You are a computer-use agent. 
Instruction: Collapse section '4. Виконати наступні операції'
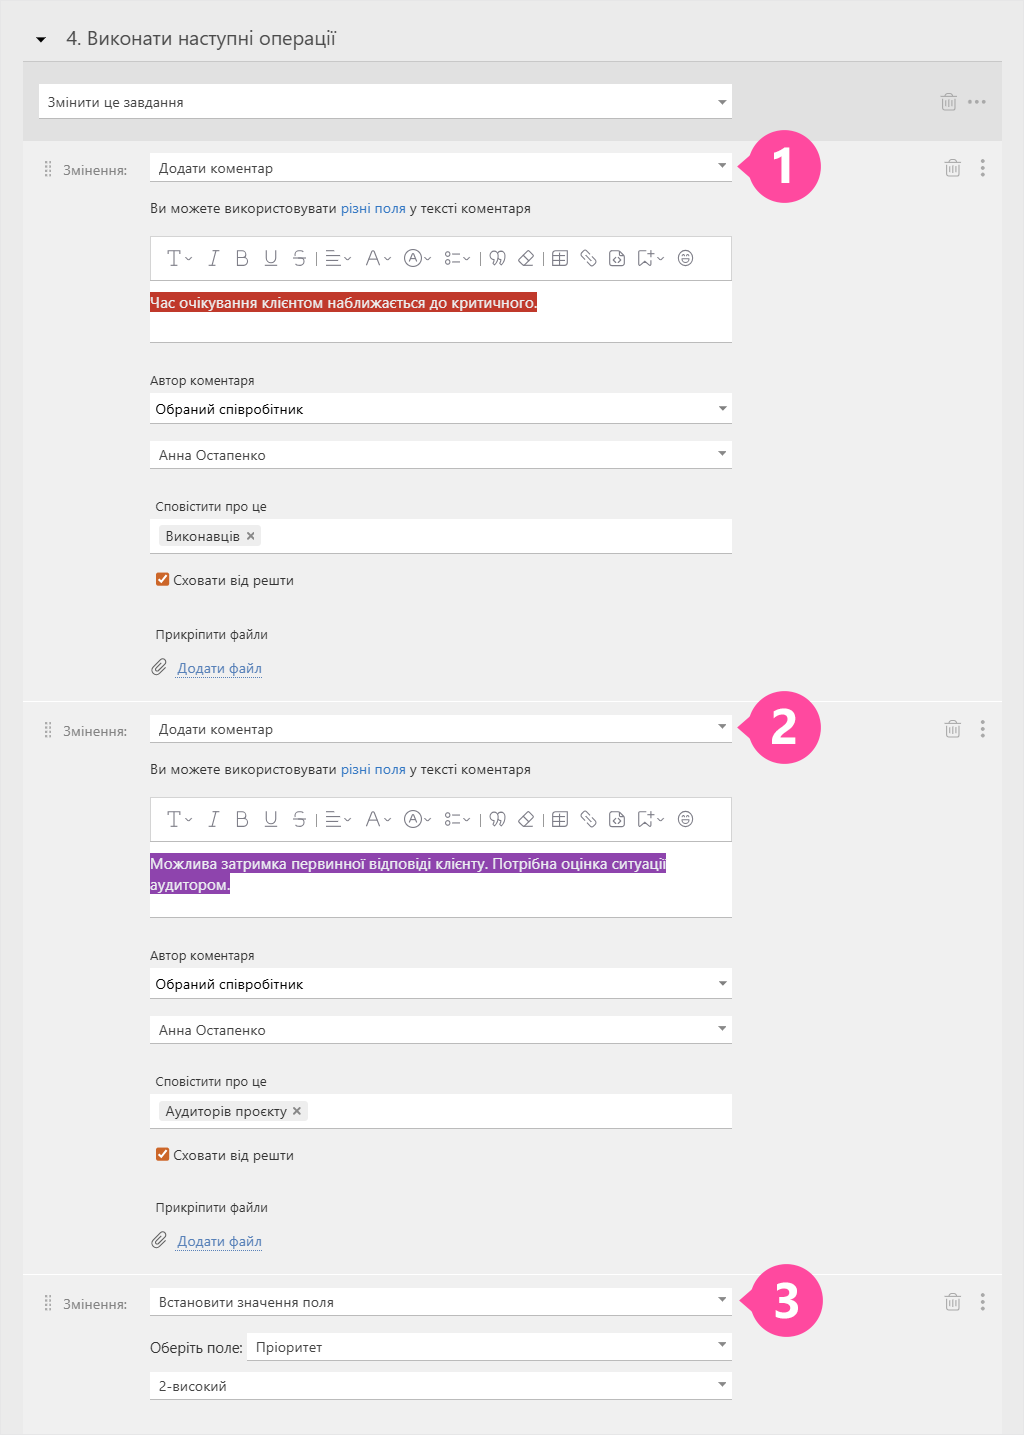41,40
